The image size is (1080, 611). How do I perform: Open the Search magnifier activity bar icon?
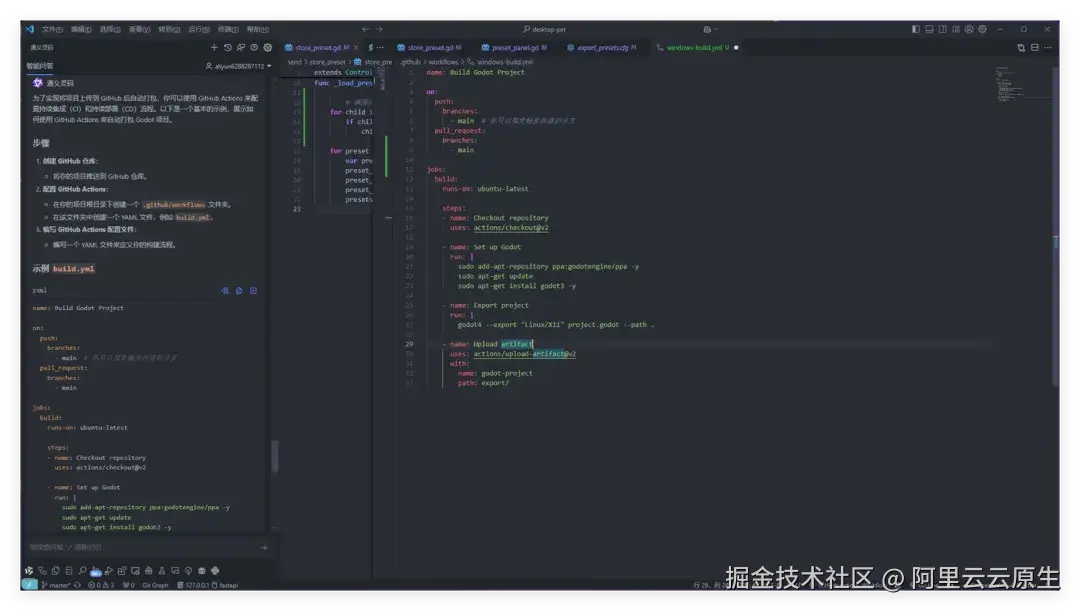(x=83, y=571)
